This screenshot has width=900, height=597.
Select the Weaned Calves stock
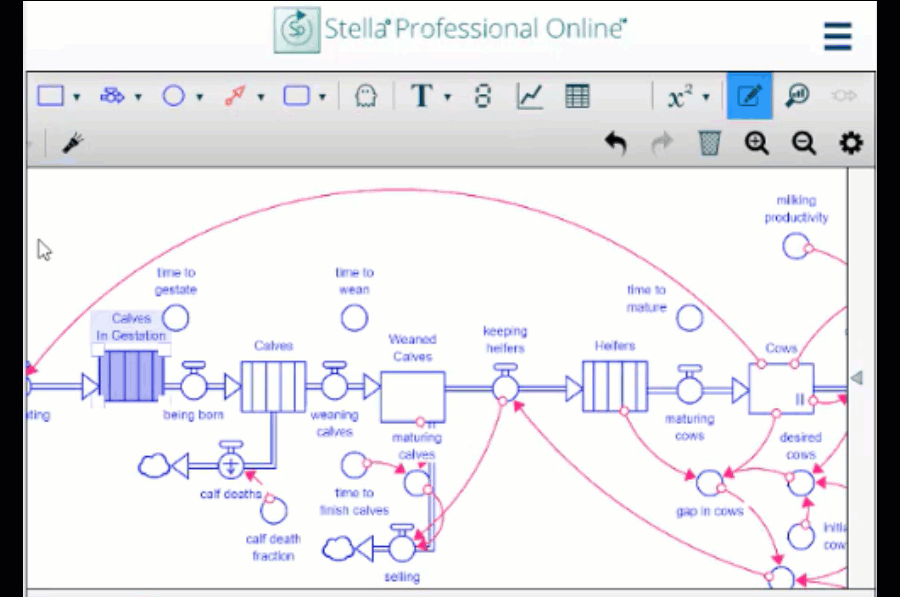coord(413,396)
